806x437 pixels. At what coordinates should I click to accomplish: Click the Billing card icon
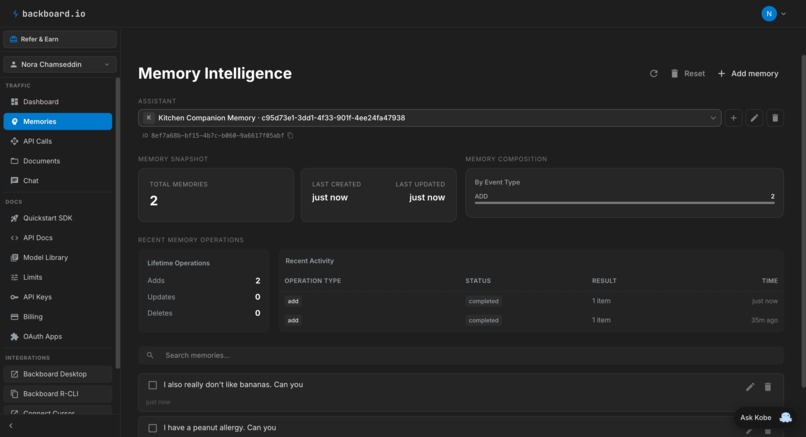pos(14,317)
